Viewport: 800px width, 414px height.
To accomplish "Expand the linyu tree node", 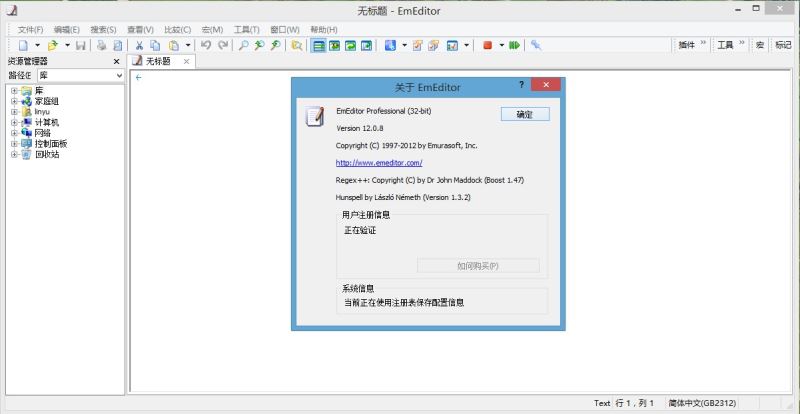I will click(14, 112).
